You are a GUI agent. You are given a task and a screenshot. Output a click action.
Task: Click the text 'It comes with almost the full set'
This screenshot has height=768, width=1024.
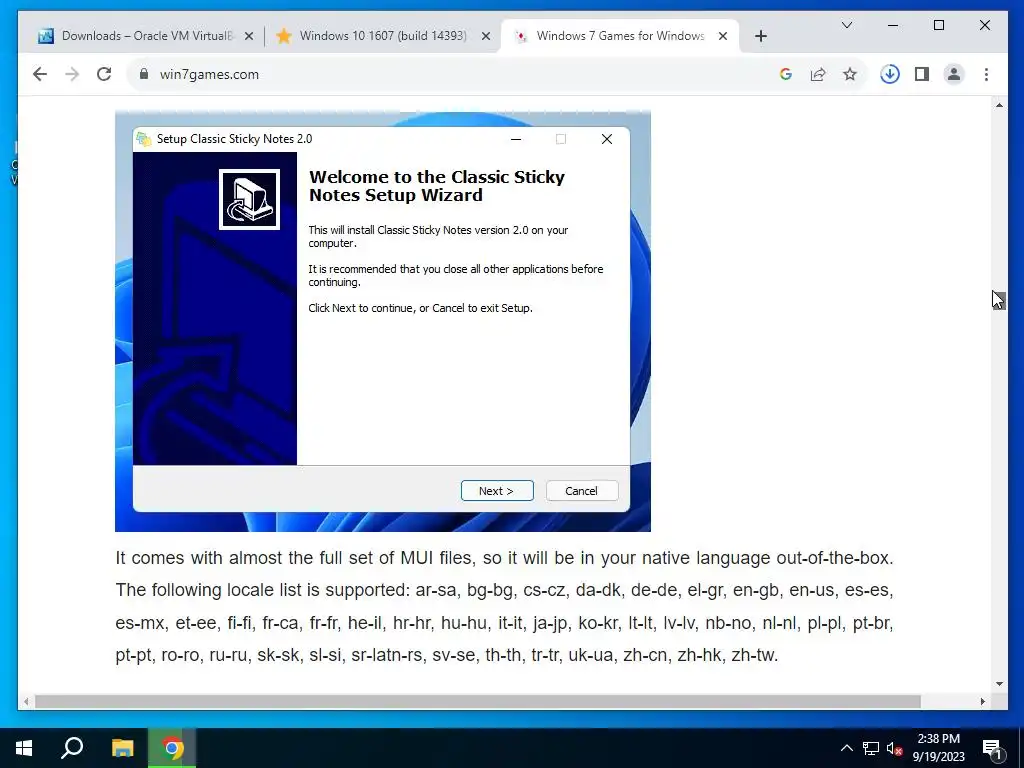coord(255,558)
